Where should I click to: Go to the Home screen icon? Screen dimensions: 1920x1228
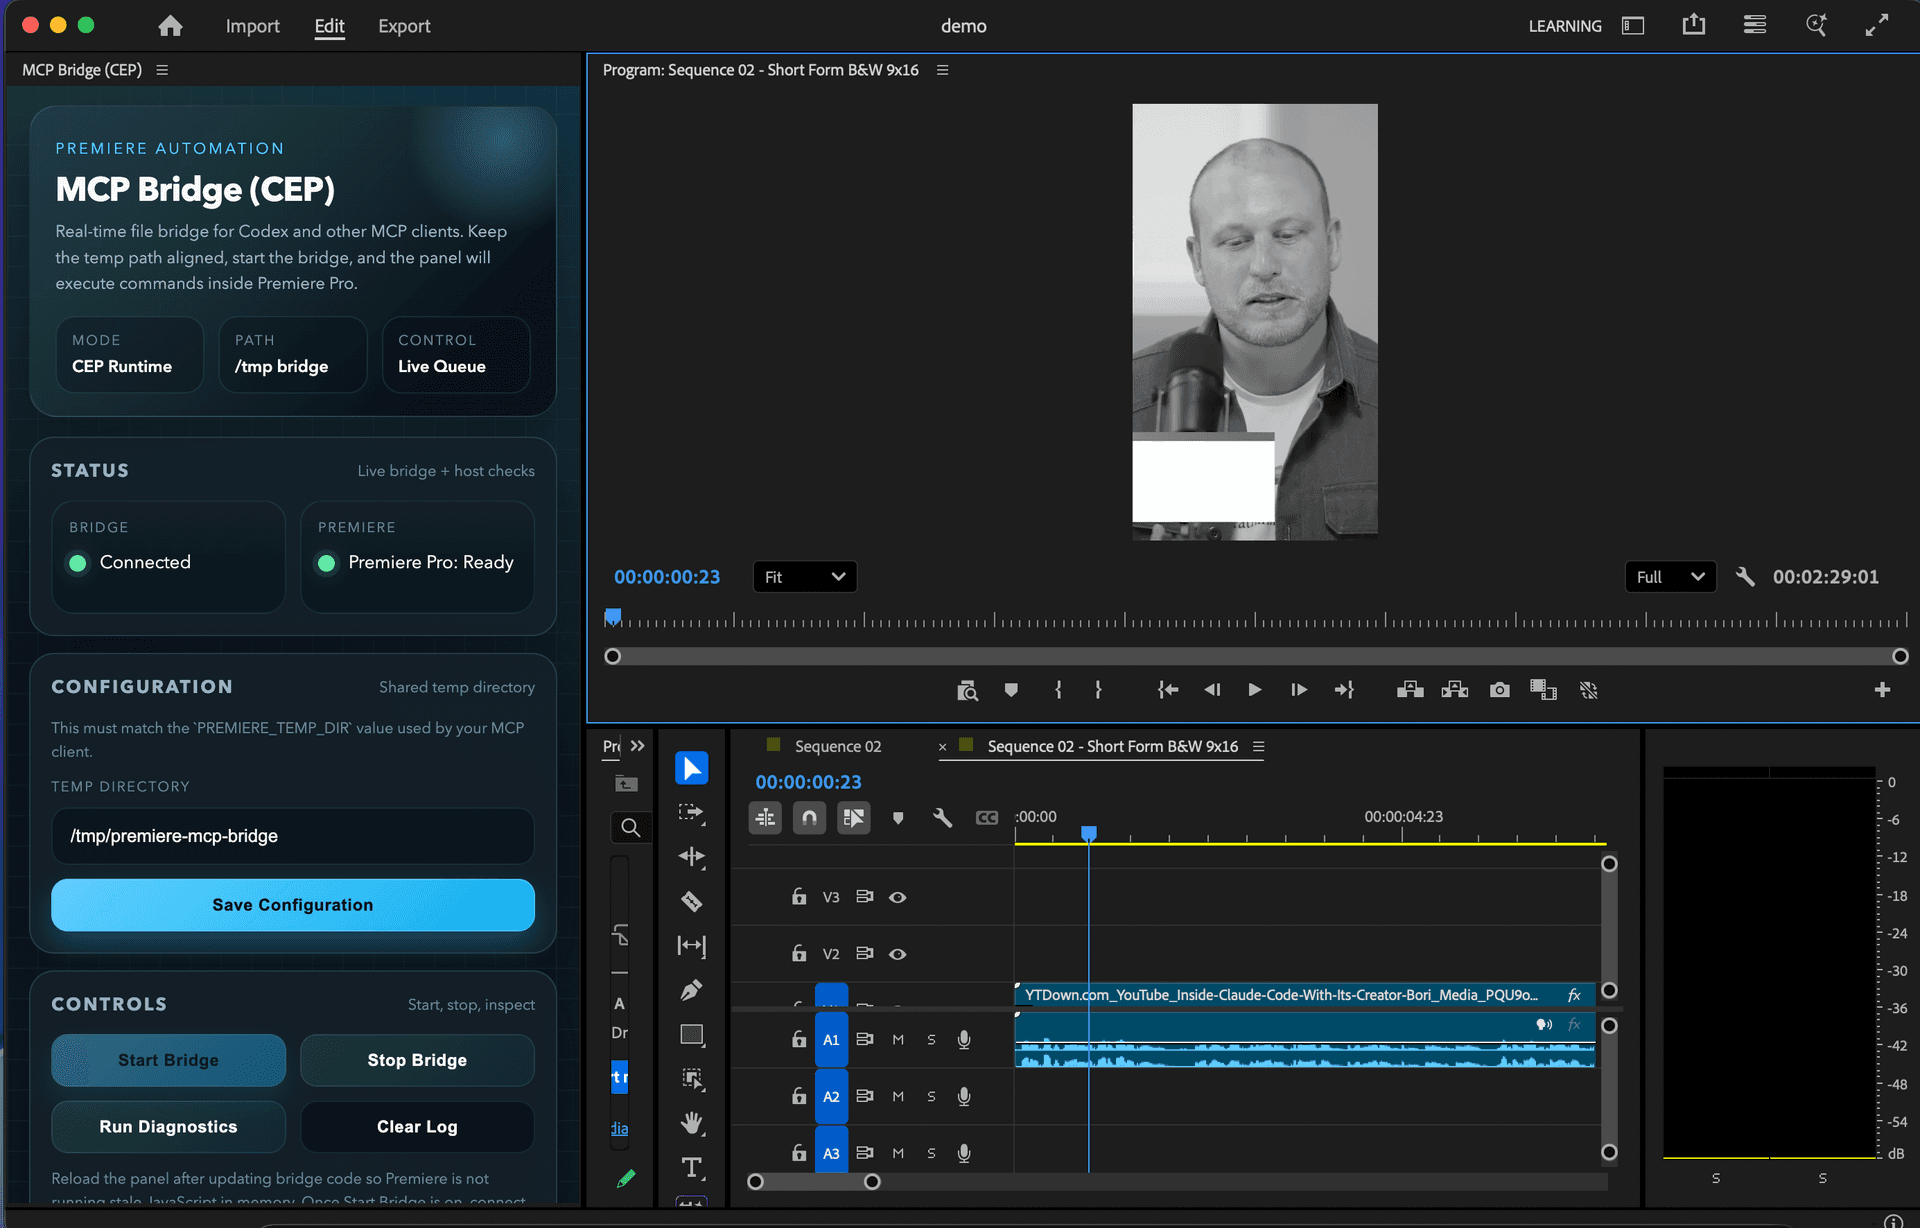[170, 26]
